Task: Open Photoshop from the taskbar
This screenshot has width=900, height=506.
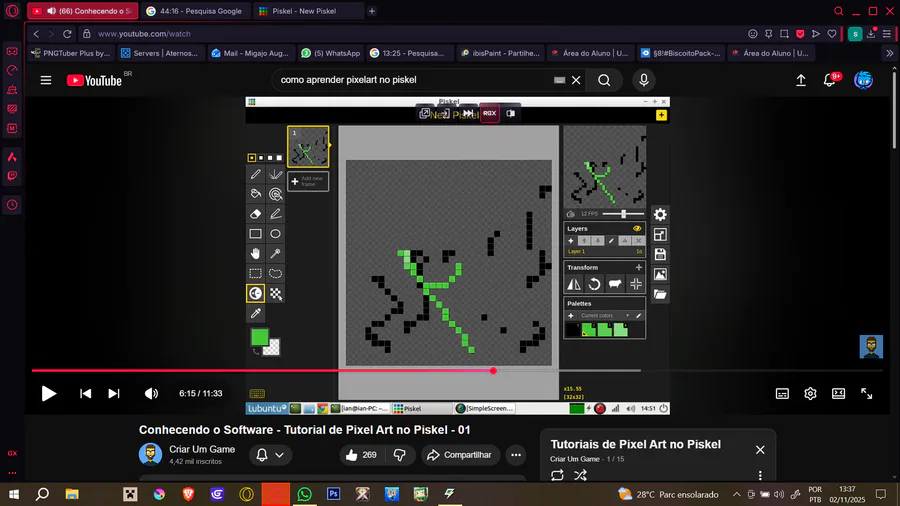Action: point(333,494)
